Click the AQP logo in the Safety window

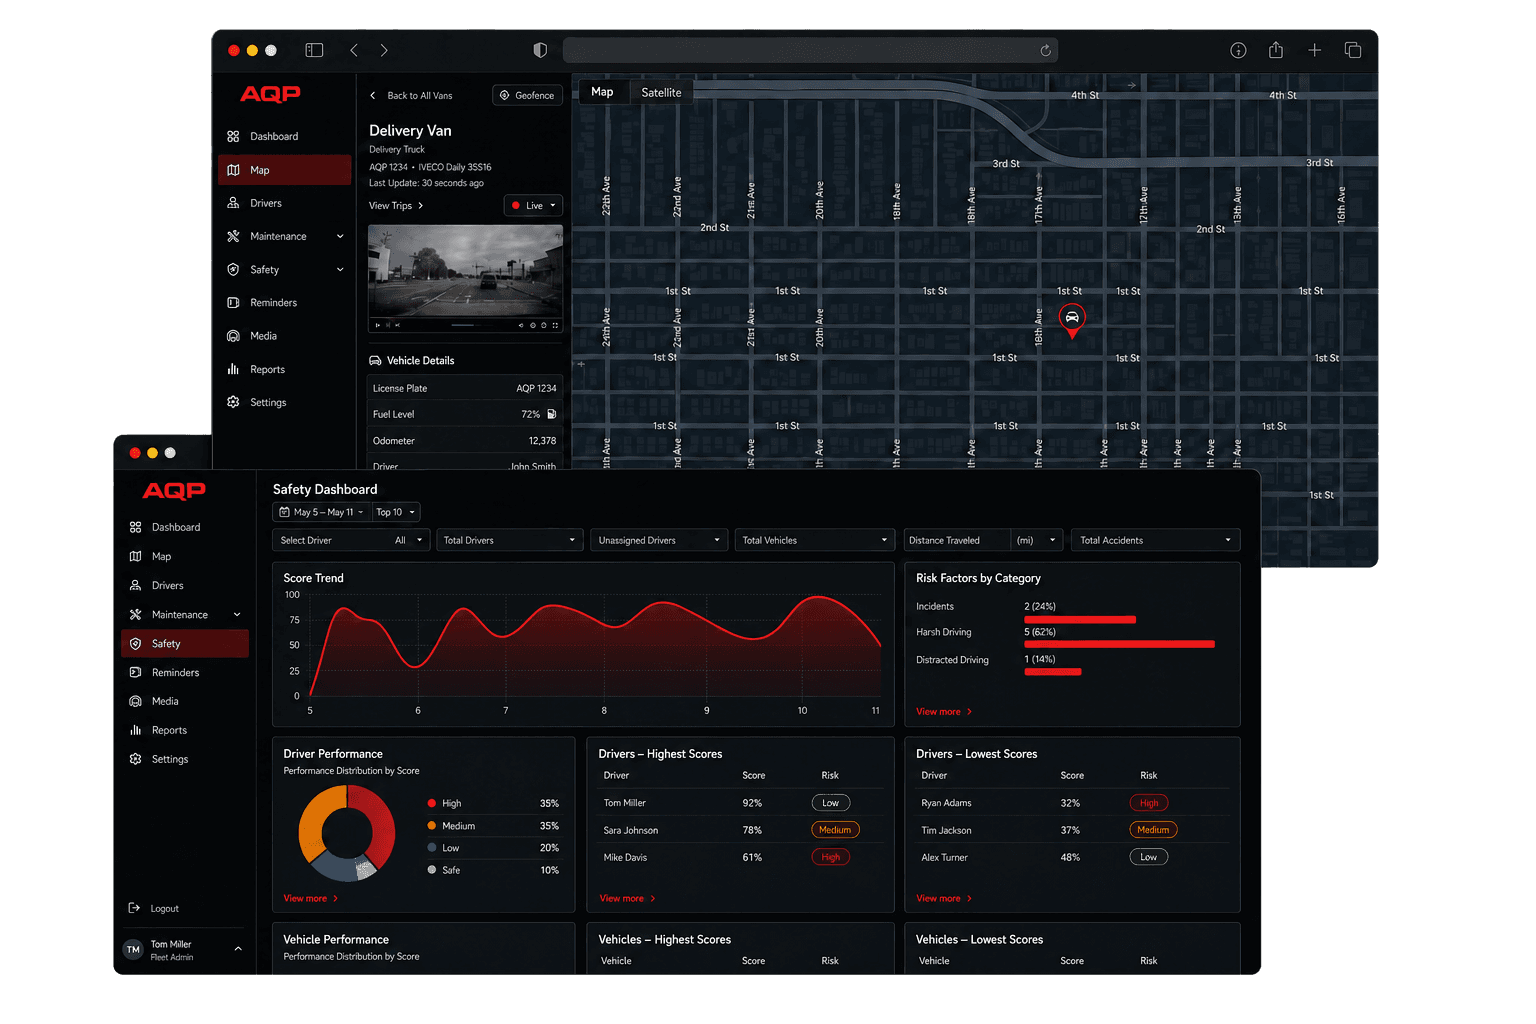(174, 491)
